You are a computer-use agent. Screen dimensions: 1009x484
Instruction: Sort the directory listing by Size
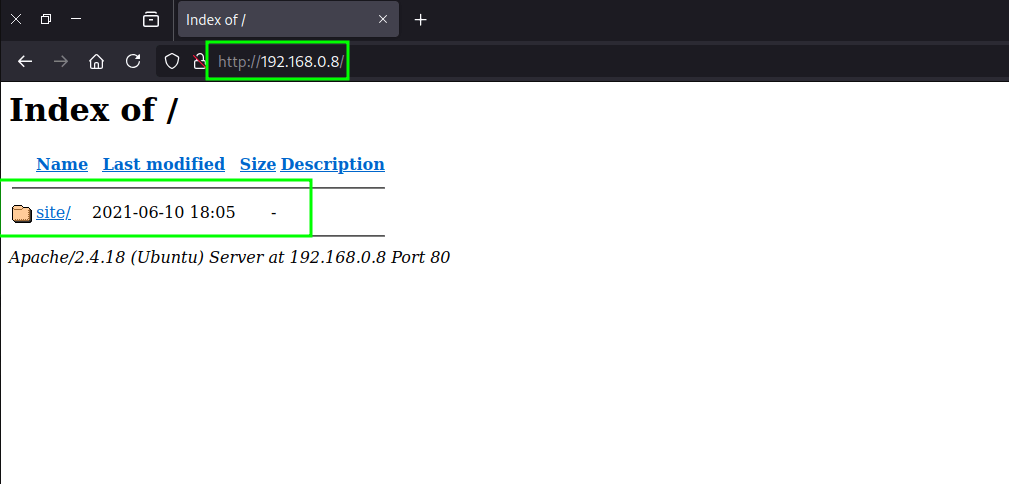(257, 164)
